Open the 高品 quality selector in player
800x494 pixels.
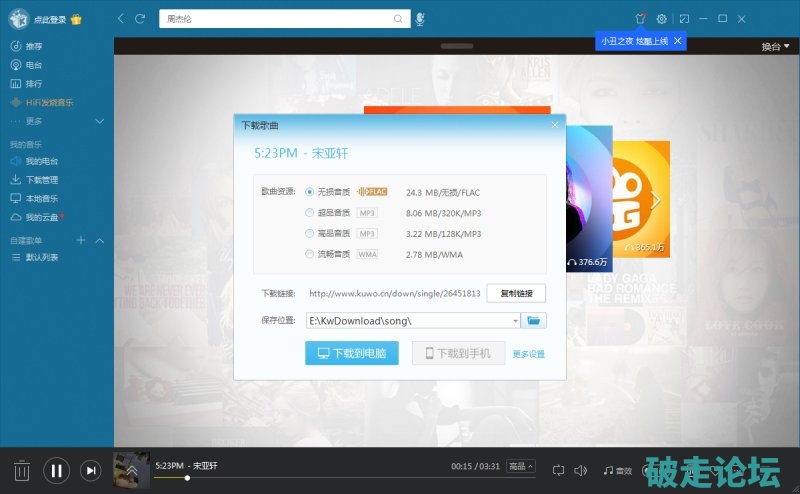tap(520, 466)
